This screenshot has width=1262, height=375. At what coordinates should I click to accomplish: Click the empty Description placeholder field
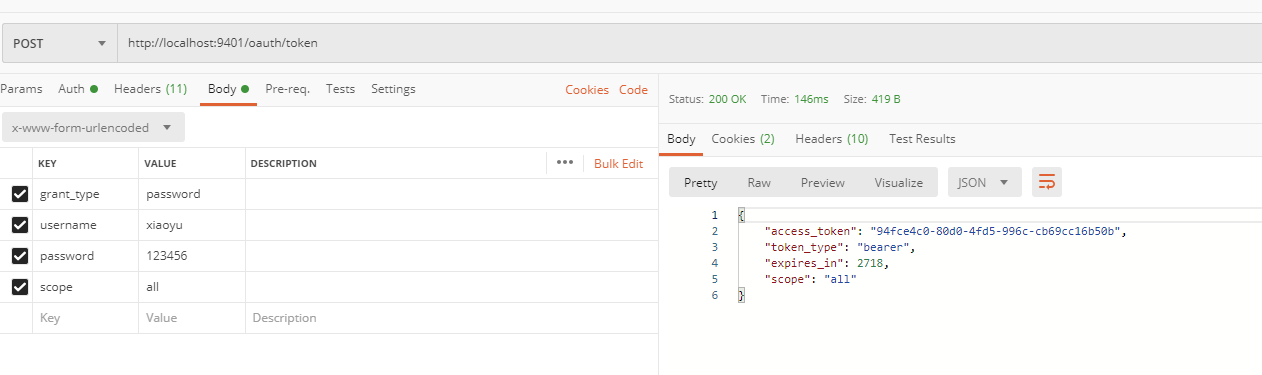click(x=452, y=318)
